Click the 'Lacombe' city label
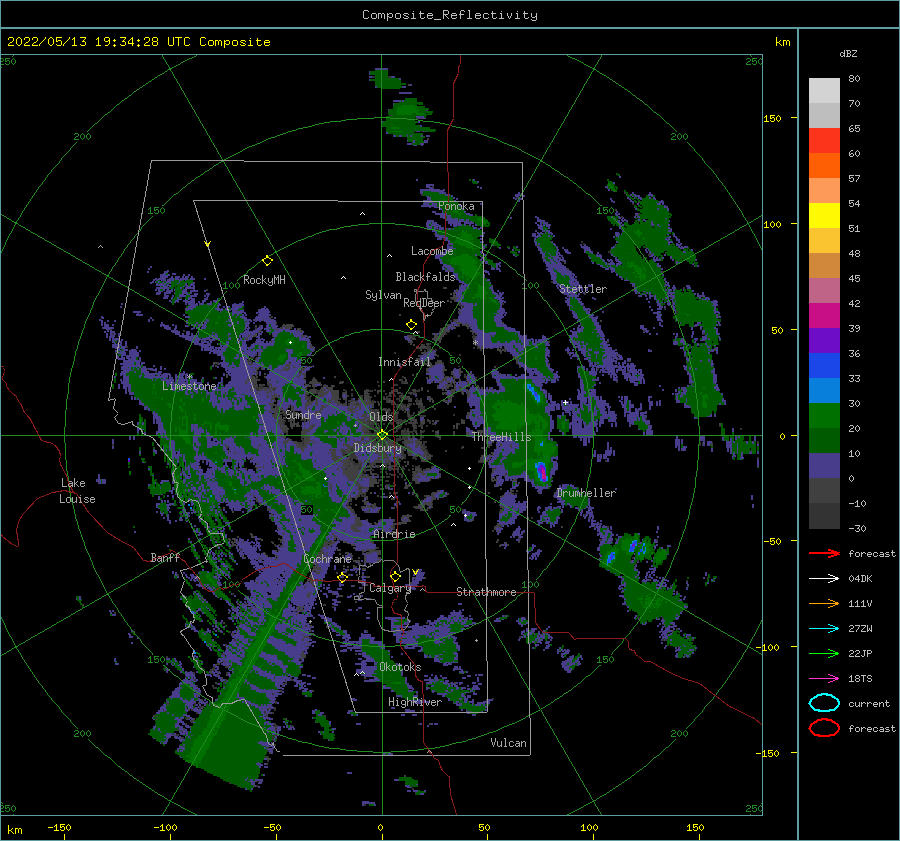 (x=432, y=251)
